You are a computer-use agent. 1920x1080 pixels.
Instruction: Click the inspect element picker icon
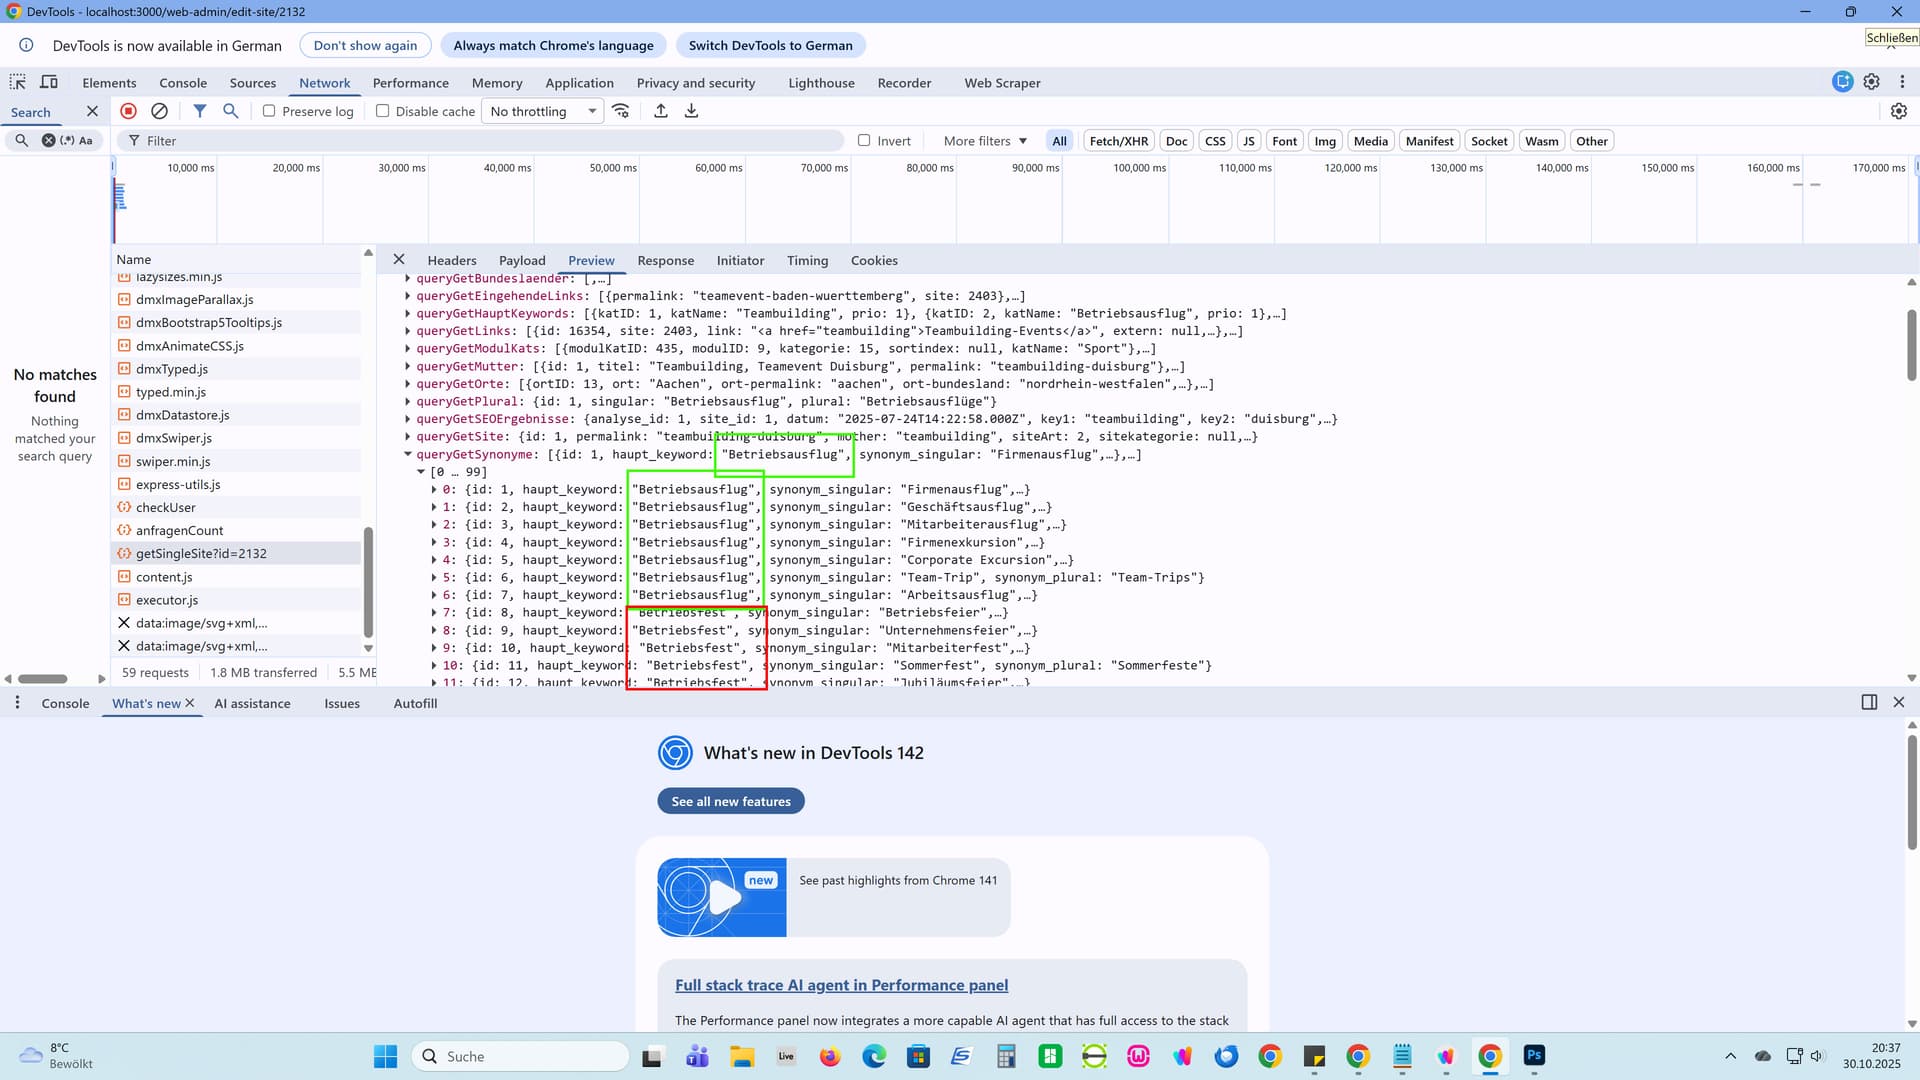(x=18, y=82)
